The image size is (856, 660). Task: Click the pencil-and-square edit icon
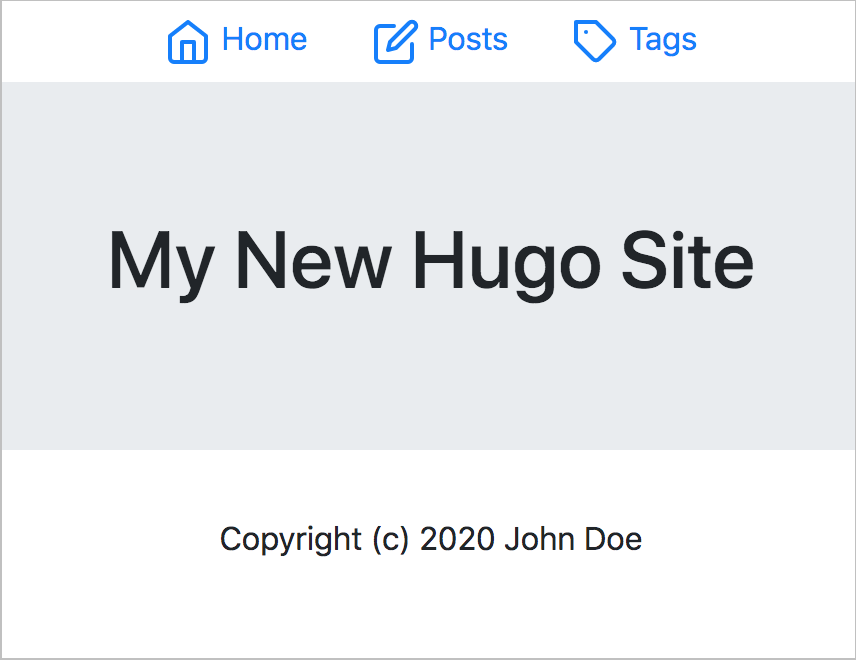[x=396, y=42]
